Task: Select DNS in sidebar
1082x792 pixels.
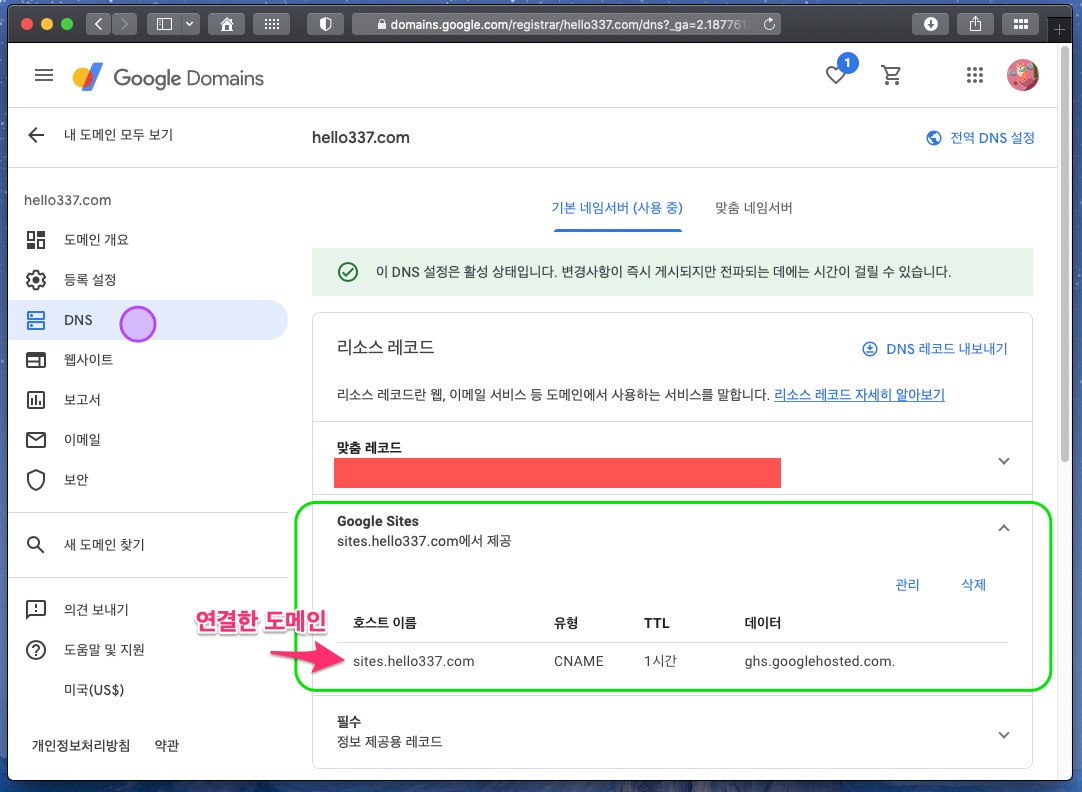Action: pos(148,320)
